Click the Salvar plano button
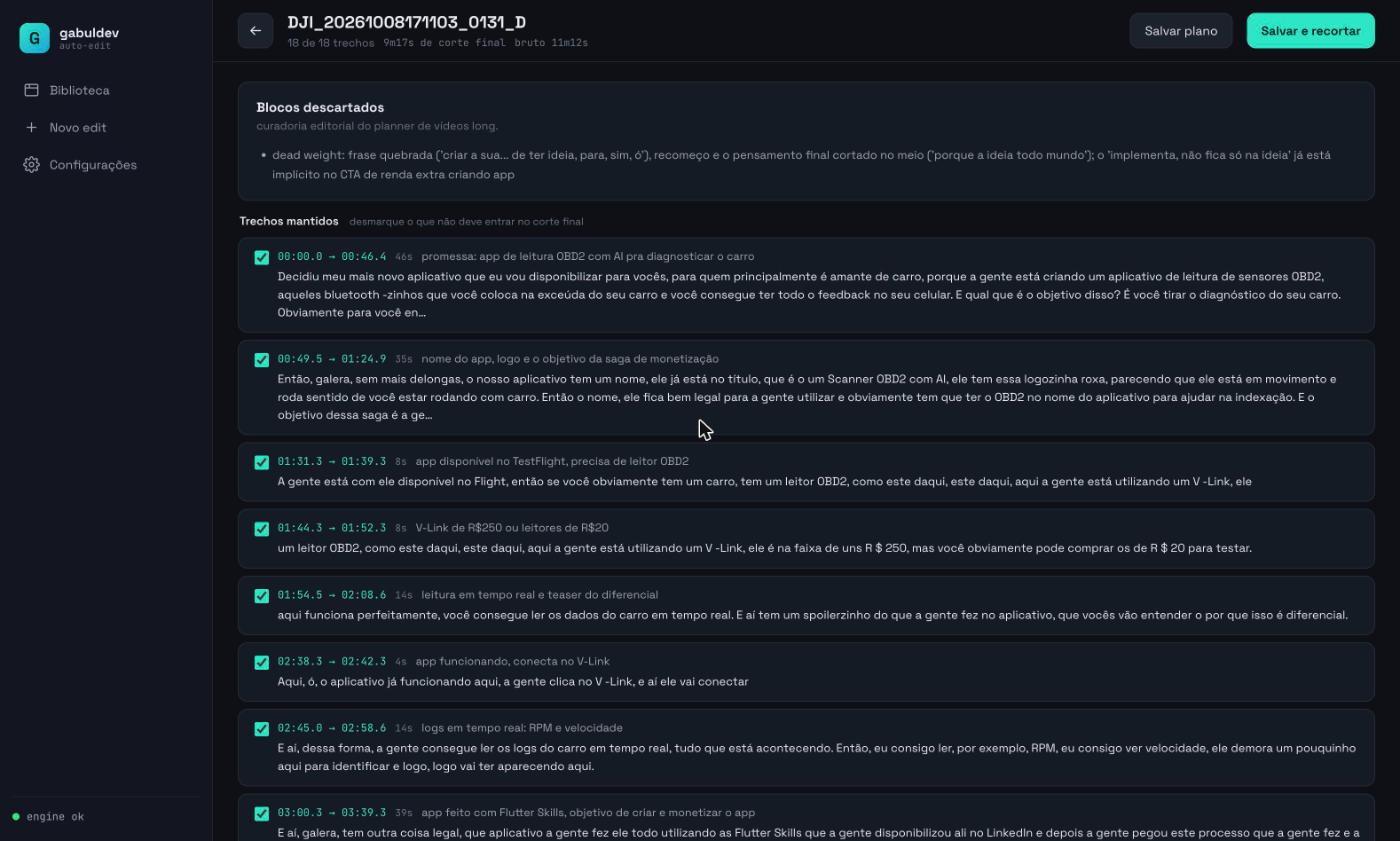The image size is (1400, 841). click(1181, 31)
